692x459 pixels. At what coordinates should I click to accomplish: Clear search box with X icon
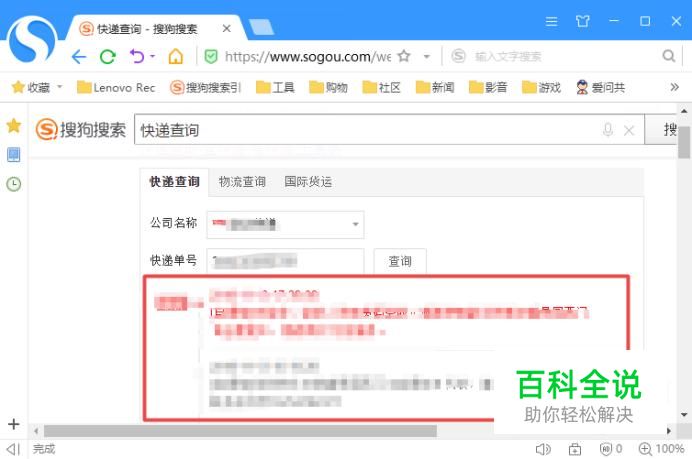(629, 130)
